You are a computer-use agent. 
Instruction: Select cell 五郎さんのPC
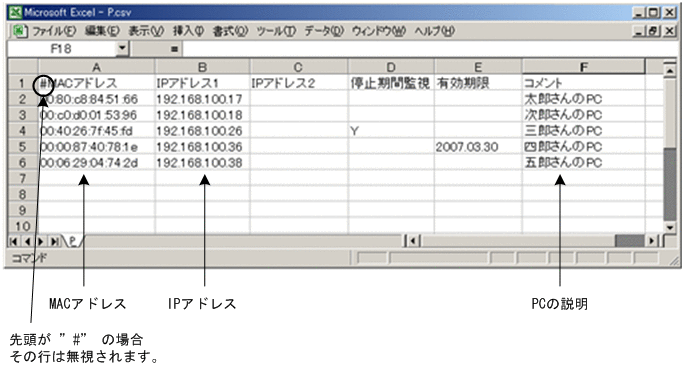tap(584, 163)
